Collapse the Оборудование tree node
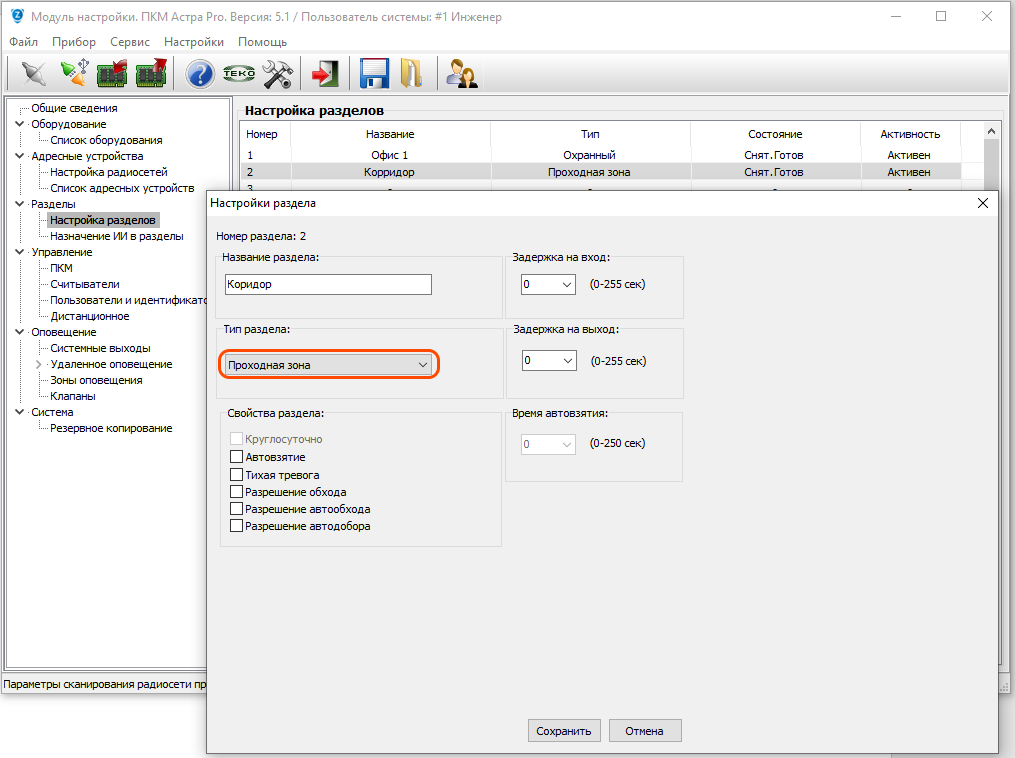1015x758 pixels. (x=19, y=124)
